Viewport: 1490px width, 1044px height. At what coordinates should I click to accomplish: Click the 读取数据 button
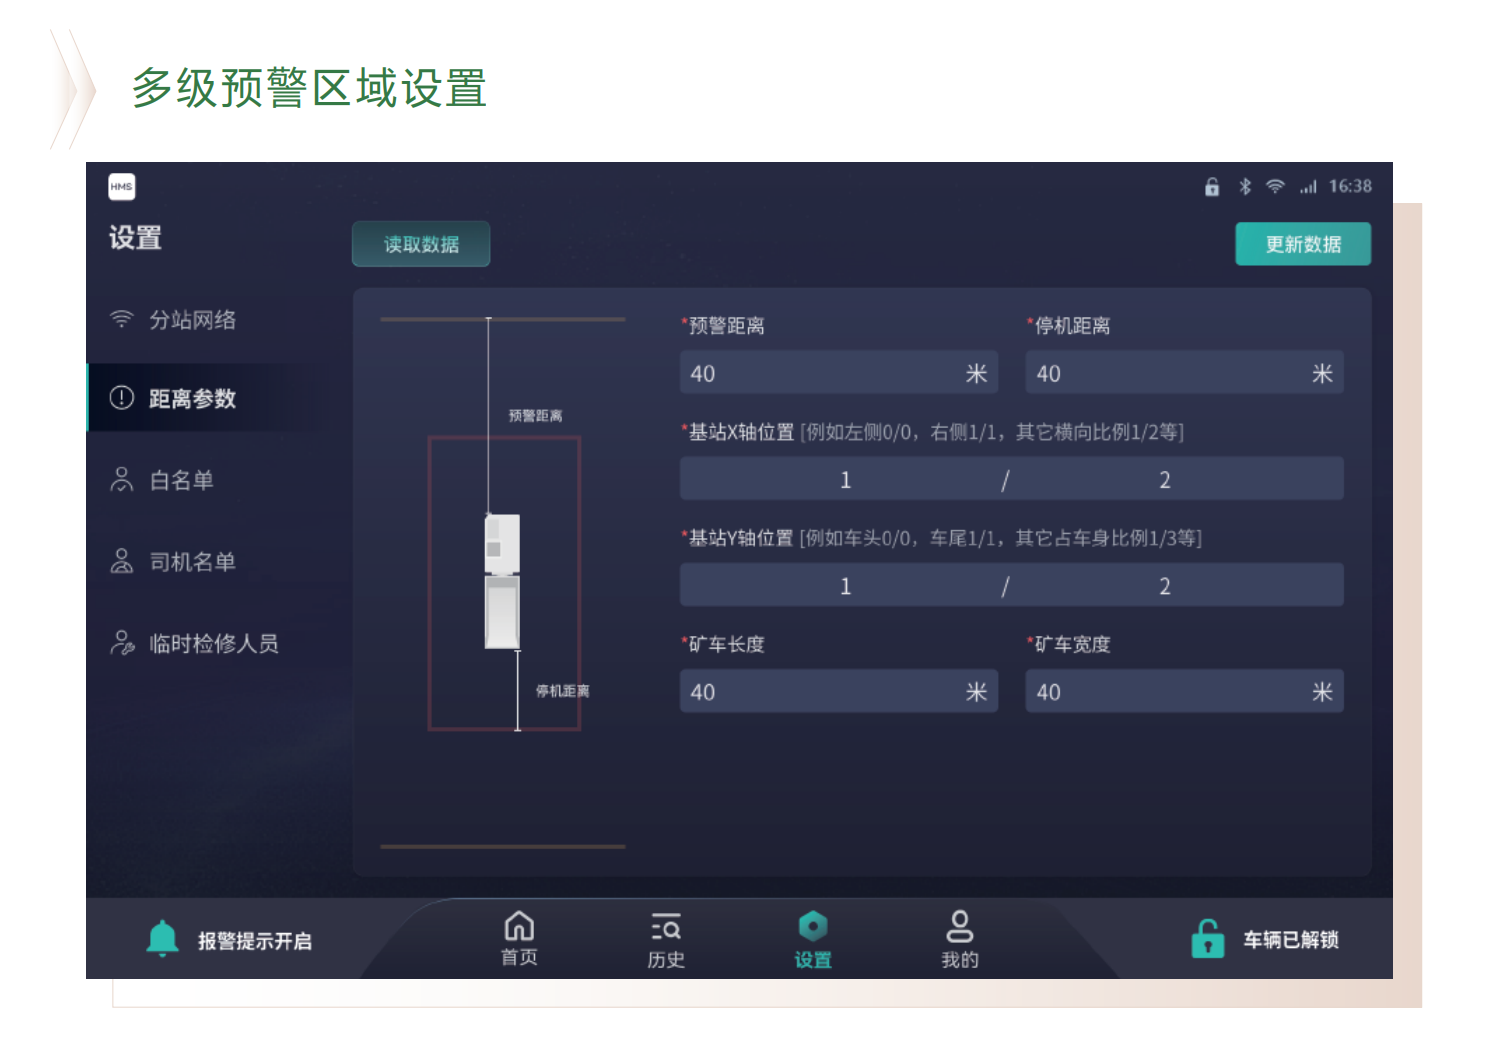click(421, 245)
